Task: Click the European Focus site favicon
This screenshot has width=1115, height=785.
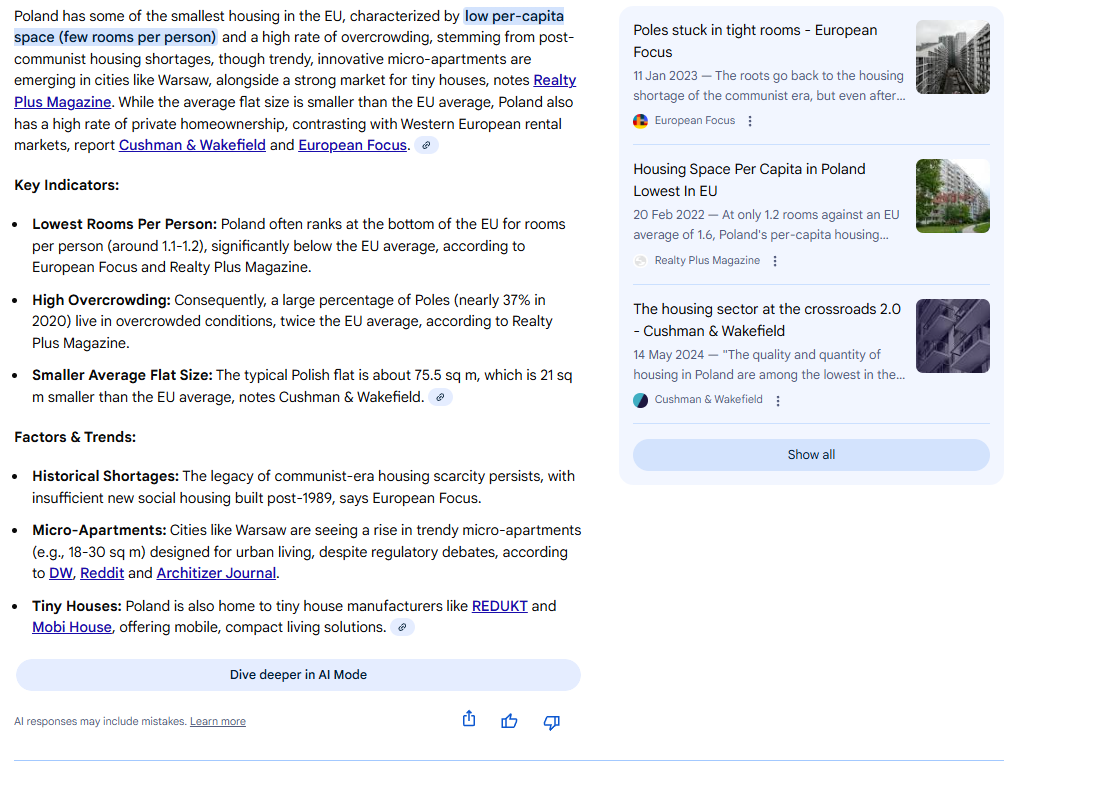Action: tap(641, 121)
